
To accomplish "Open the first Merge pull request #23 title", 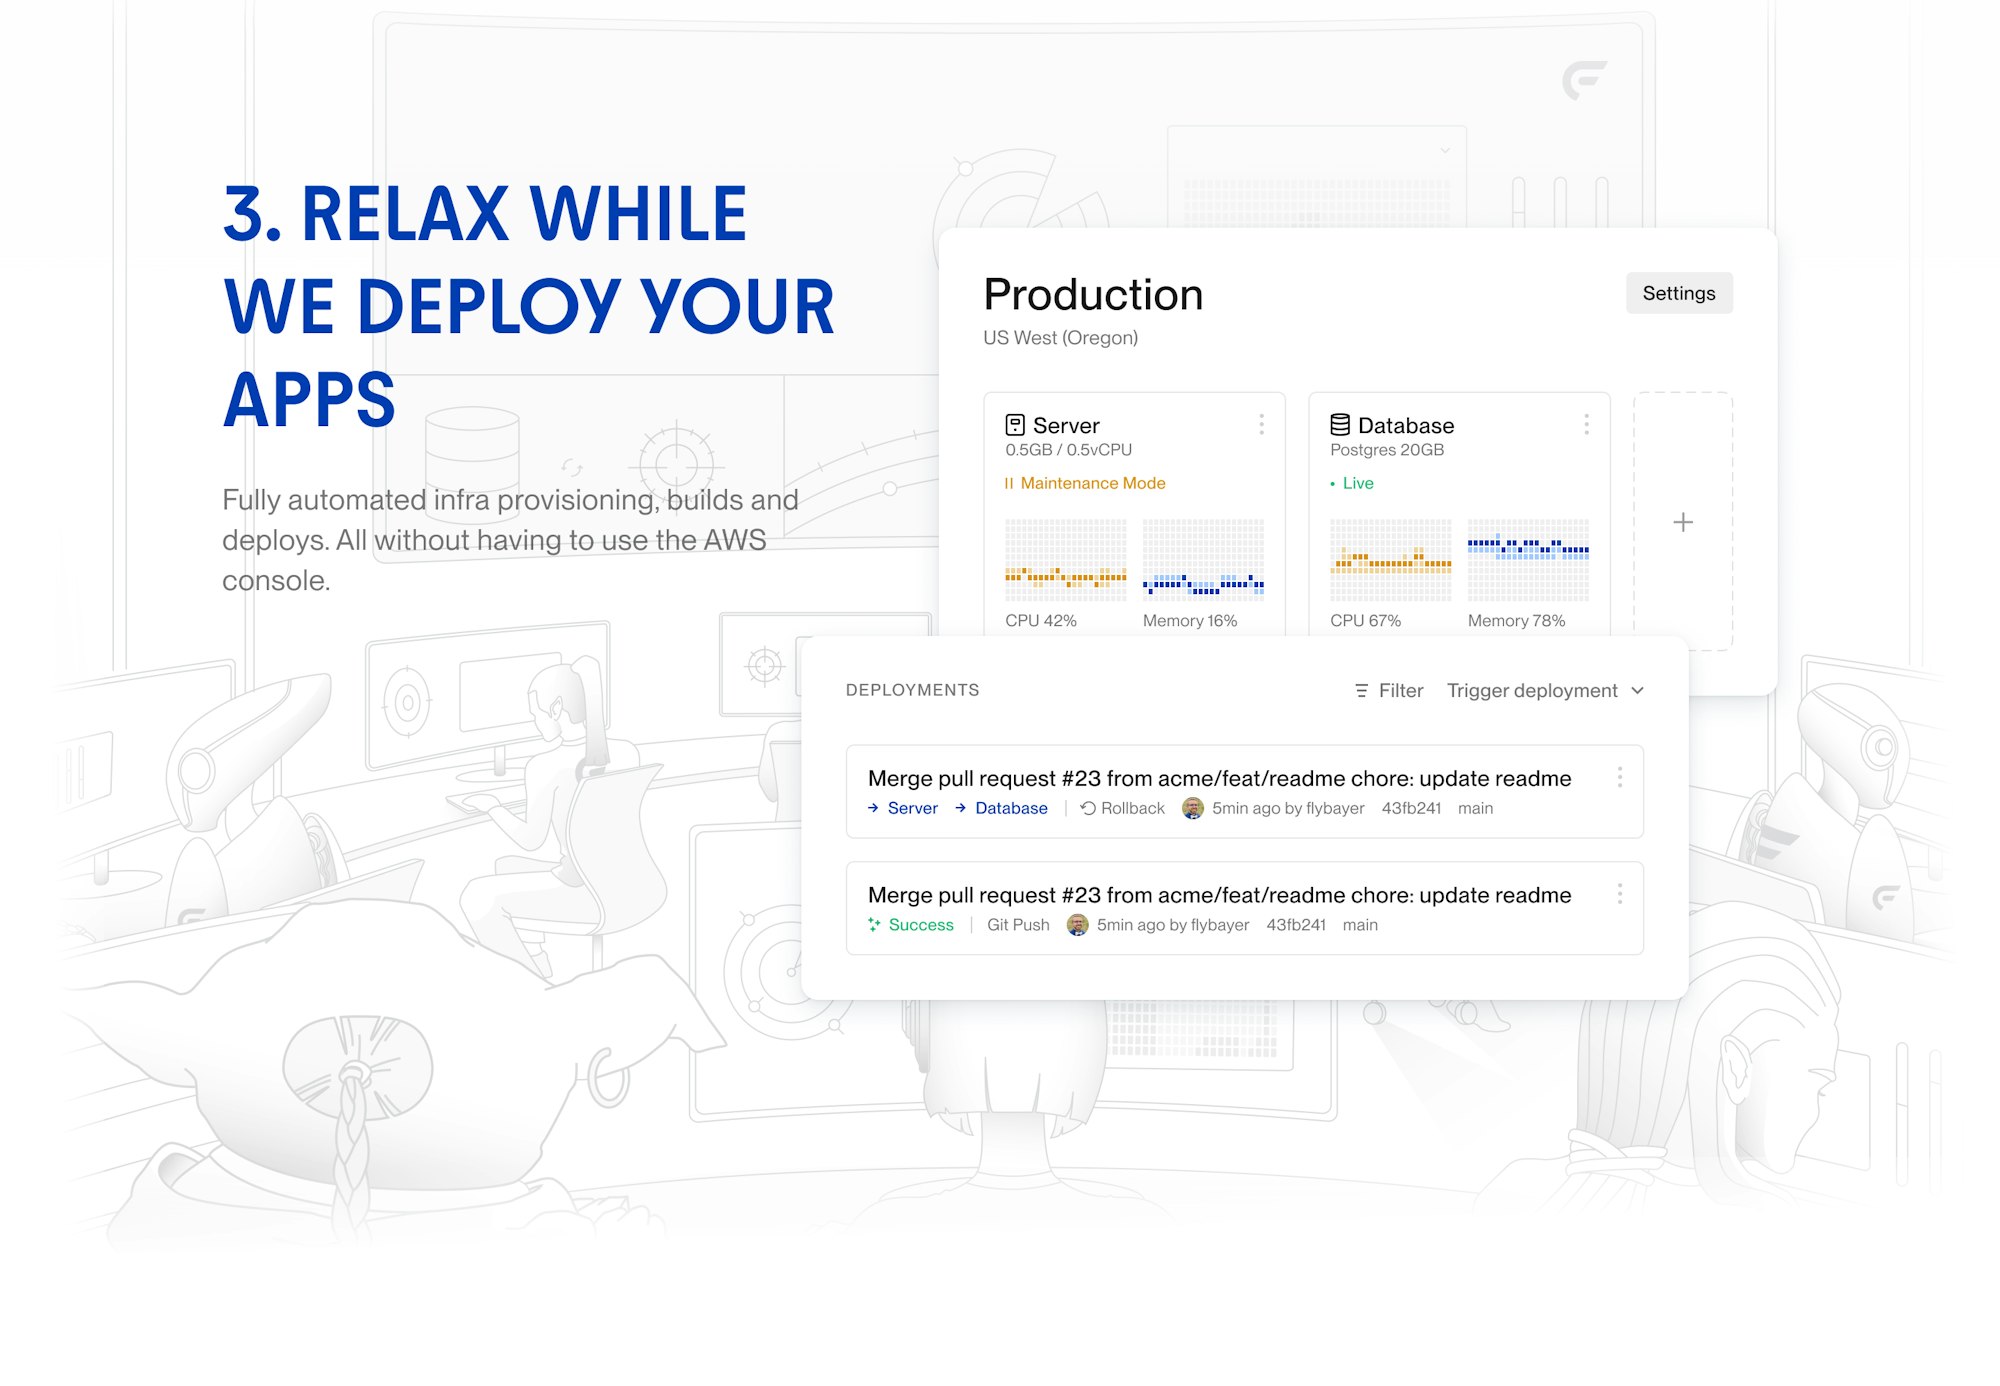I will (x=1219, y=778).
